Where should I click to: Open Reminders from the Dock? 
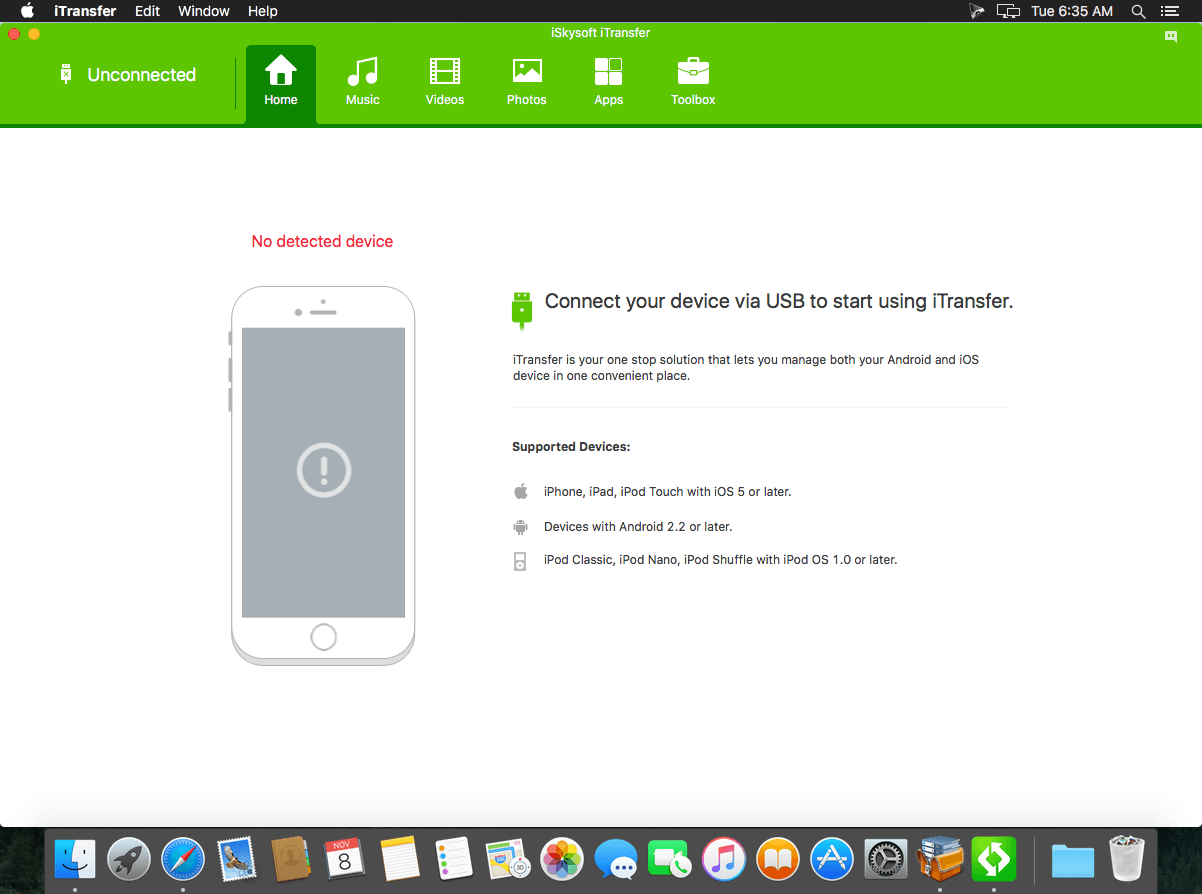point(453,858)
